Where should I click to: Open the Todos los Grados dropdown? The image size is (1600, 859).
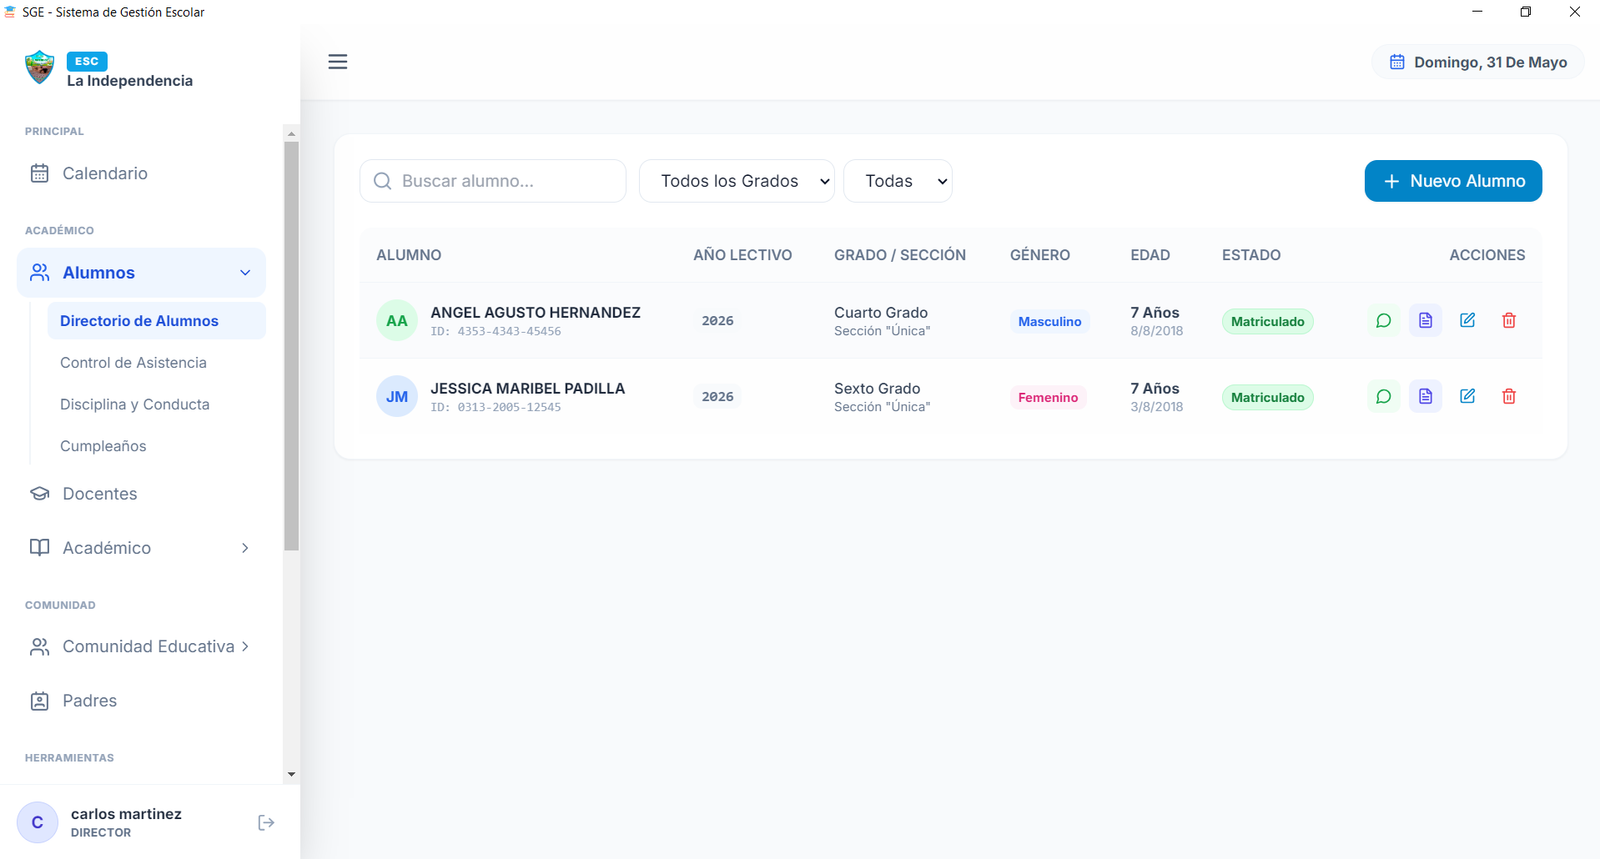[x=737, y=181]
